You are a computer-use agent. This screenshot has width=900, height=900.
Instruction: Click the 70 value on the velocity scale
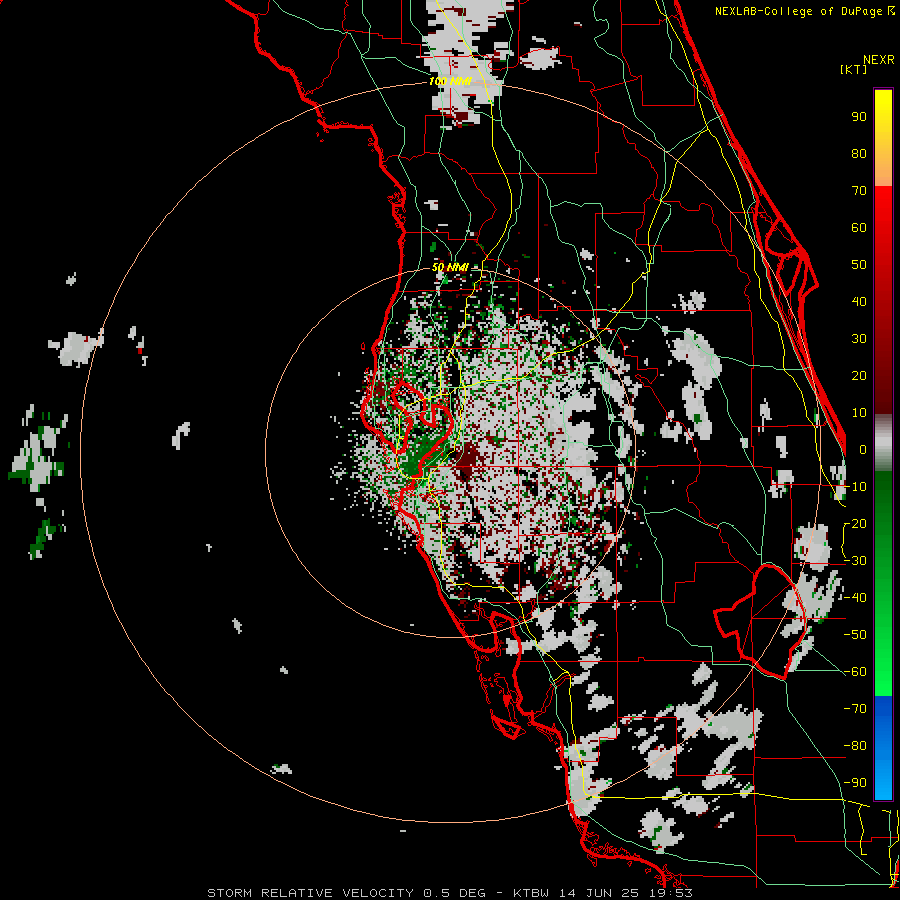point(859,191)
